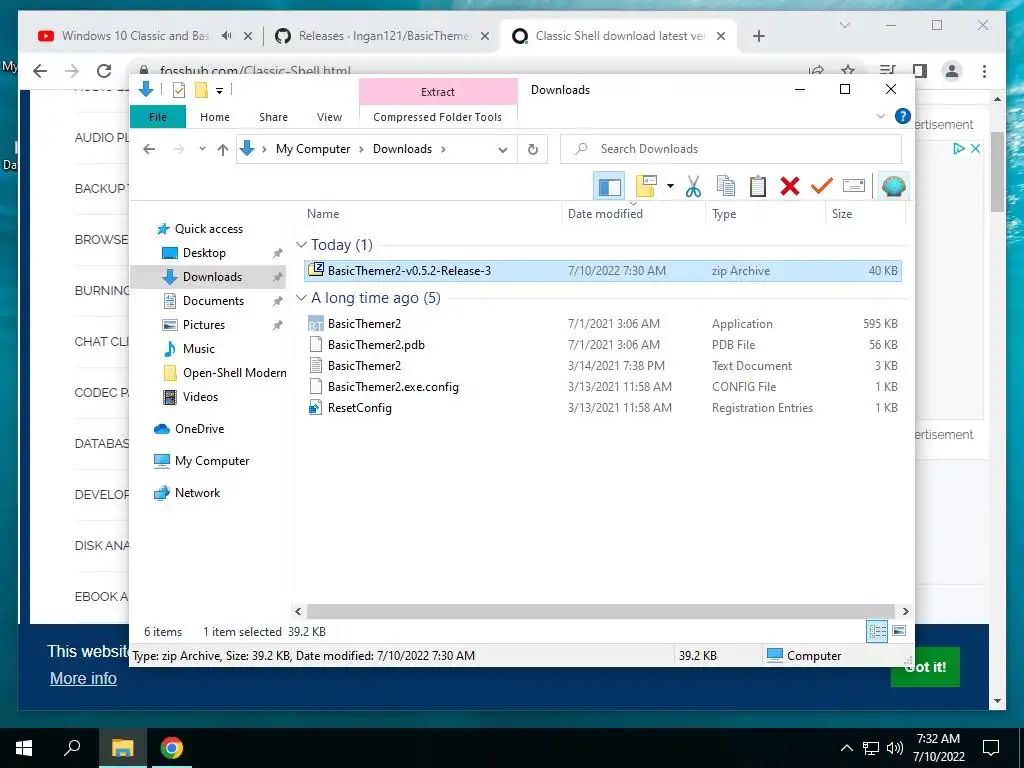Click the Extract contextual tab header
Viewport: 1024px width, 768px height.
coord(438,92)
